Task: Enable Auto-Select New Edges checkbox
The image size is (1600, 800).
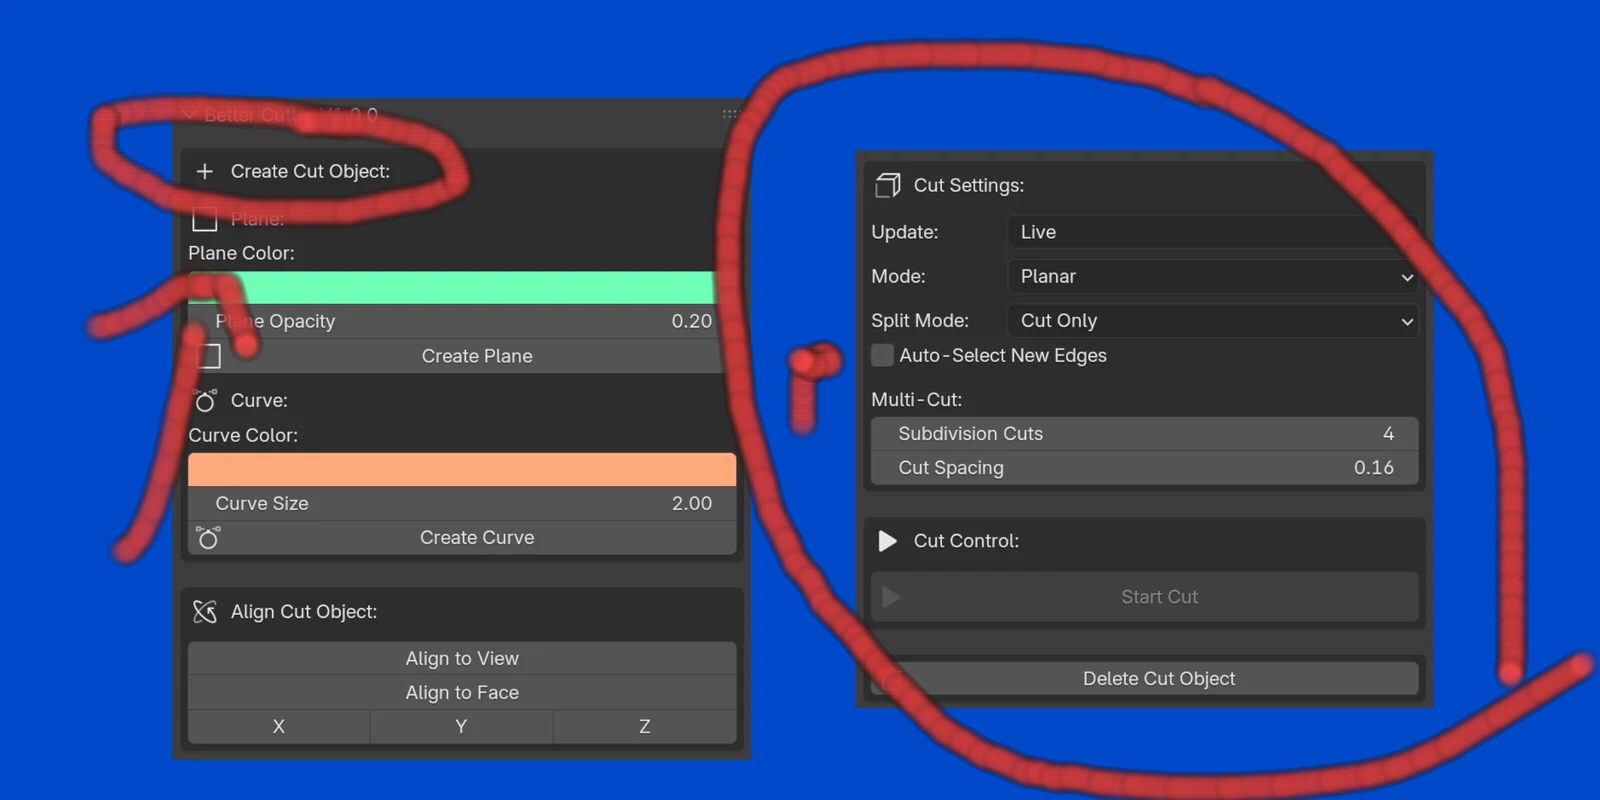Action: coord(882,356)
